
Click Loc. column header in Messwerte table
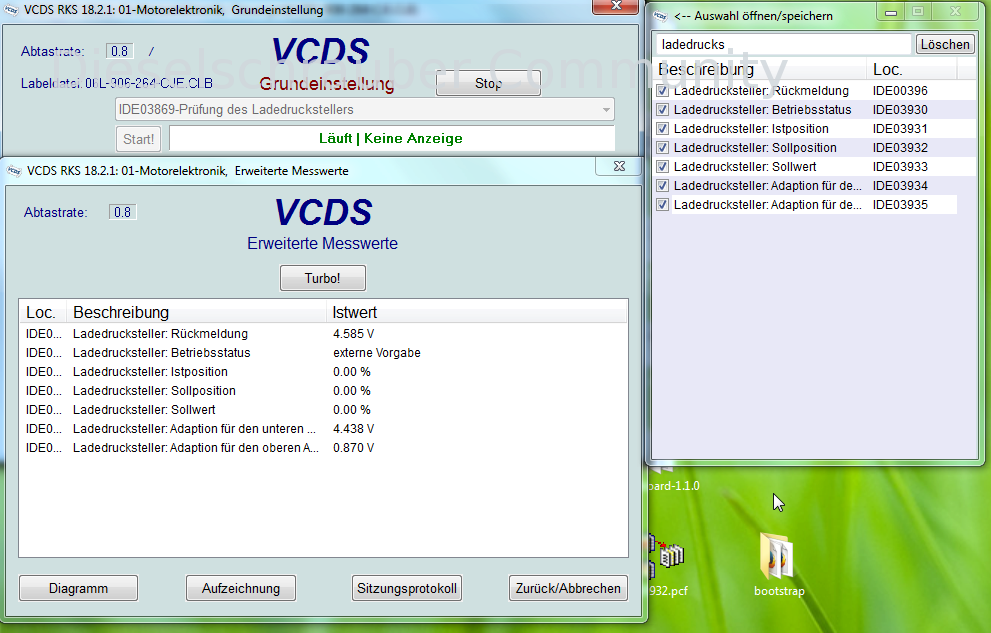pos(42,312)
